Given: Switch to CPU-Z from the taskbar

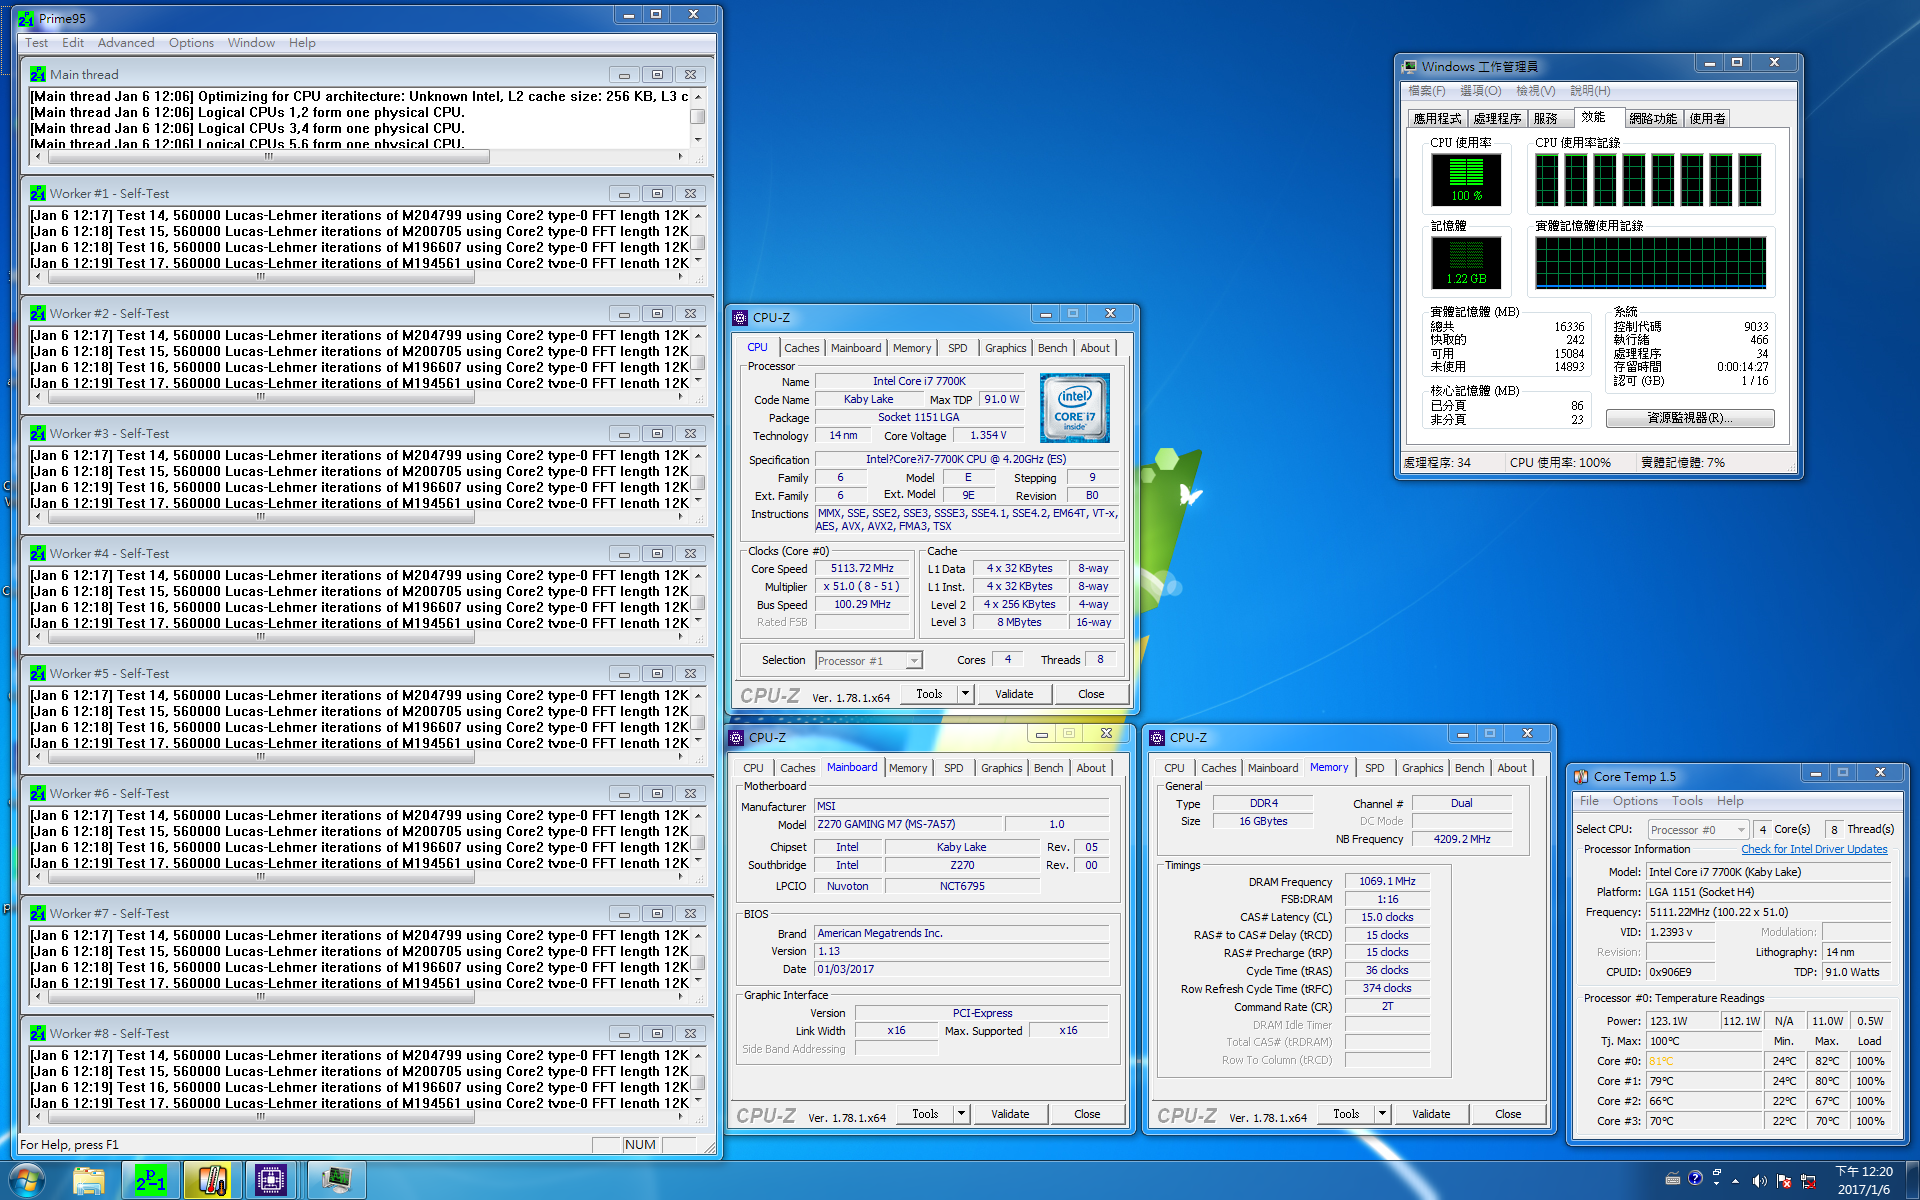Looking at the screenshot, I should (271, 1181).
